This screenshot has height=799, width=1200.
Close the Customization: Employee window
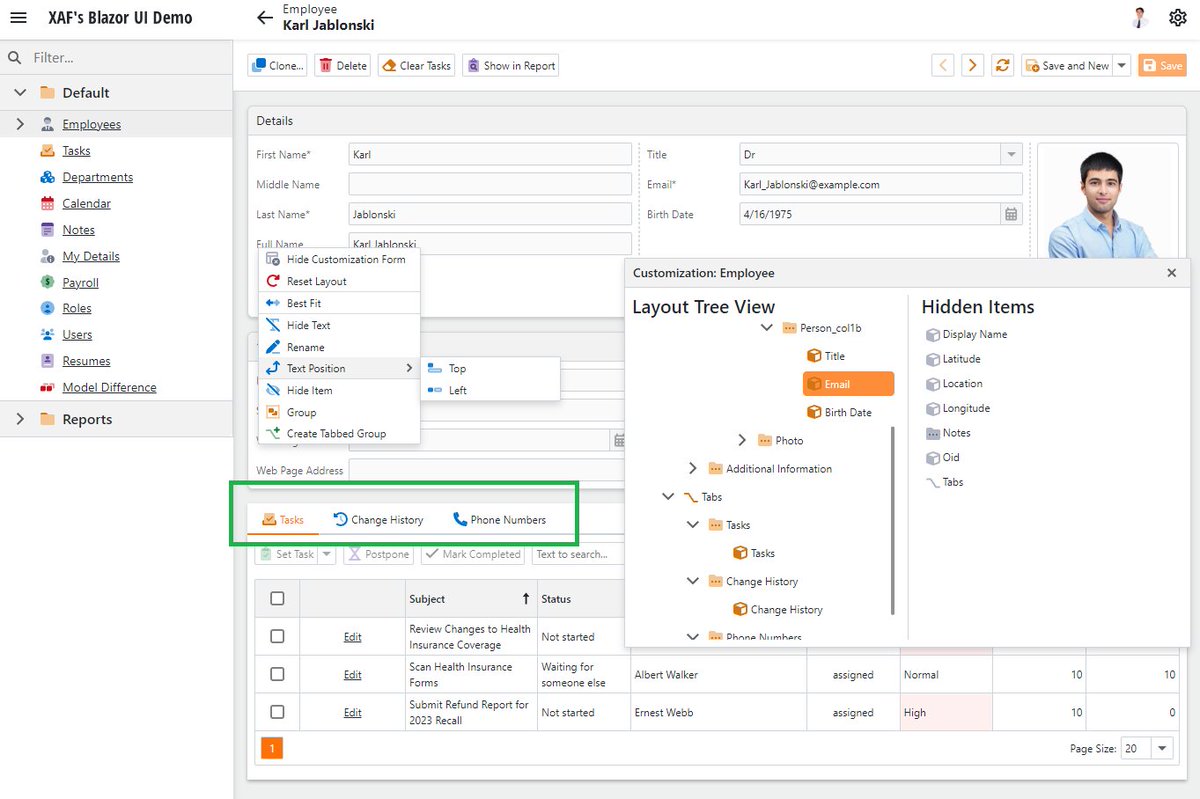[1172, 273]
